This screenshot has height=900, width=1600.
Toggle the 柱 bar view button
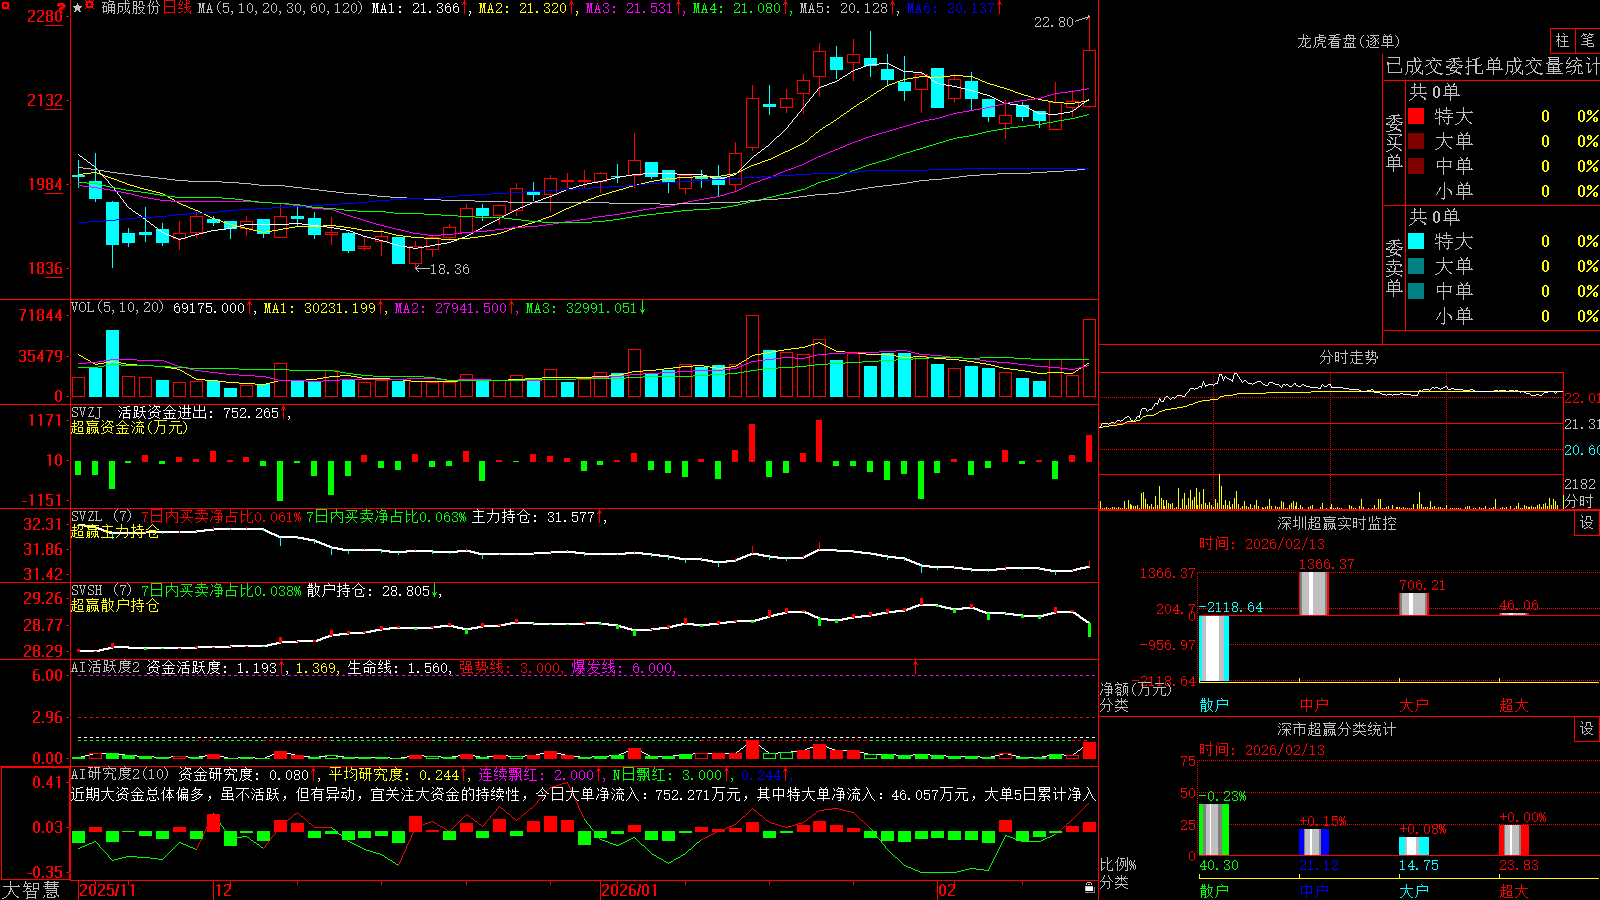pos(1562,40)
